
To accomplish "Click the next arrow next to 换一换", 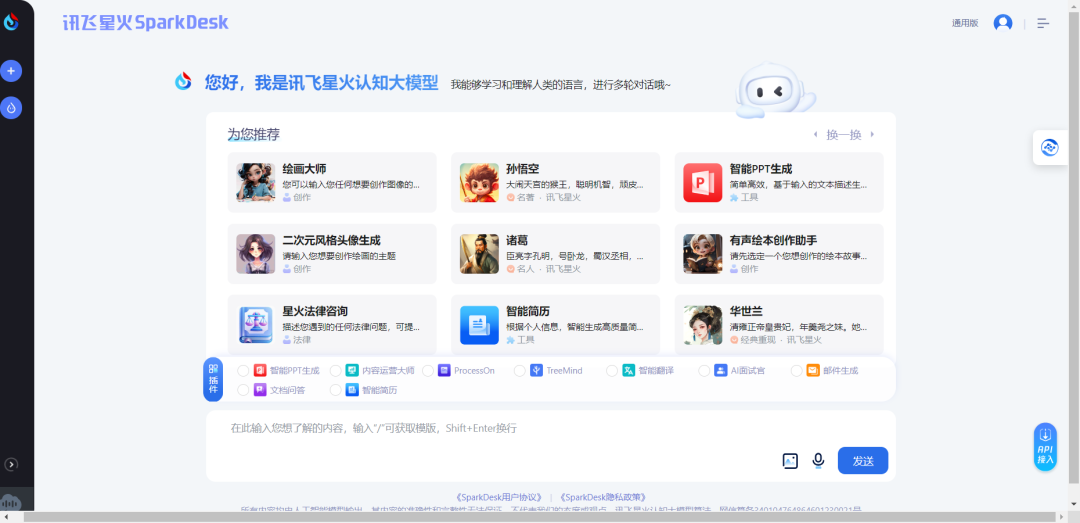I will point(873,134).
